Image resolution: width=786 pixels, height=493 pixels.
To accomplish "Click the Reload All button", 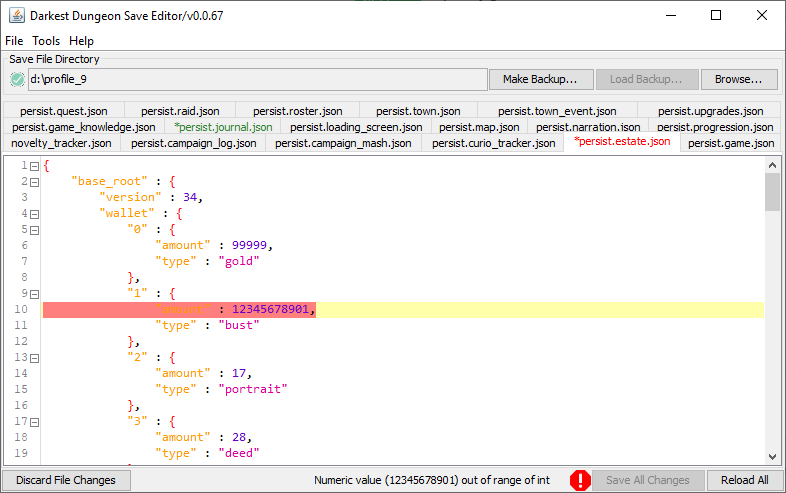I will 745,480.
